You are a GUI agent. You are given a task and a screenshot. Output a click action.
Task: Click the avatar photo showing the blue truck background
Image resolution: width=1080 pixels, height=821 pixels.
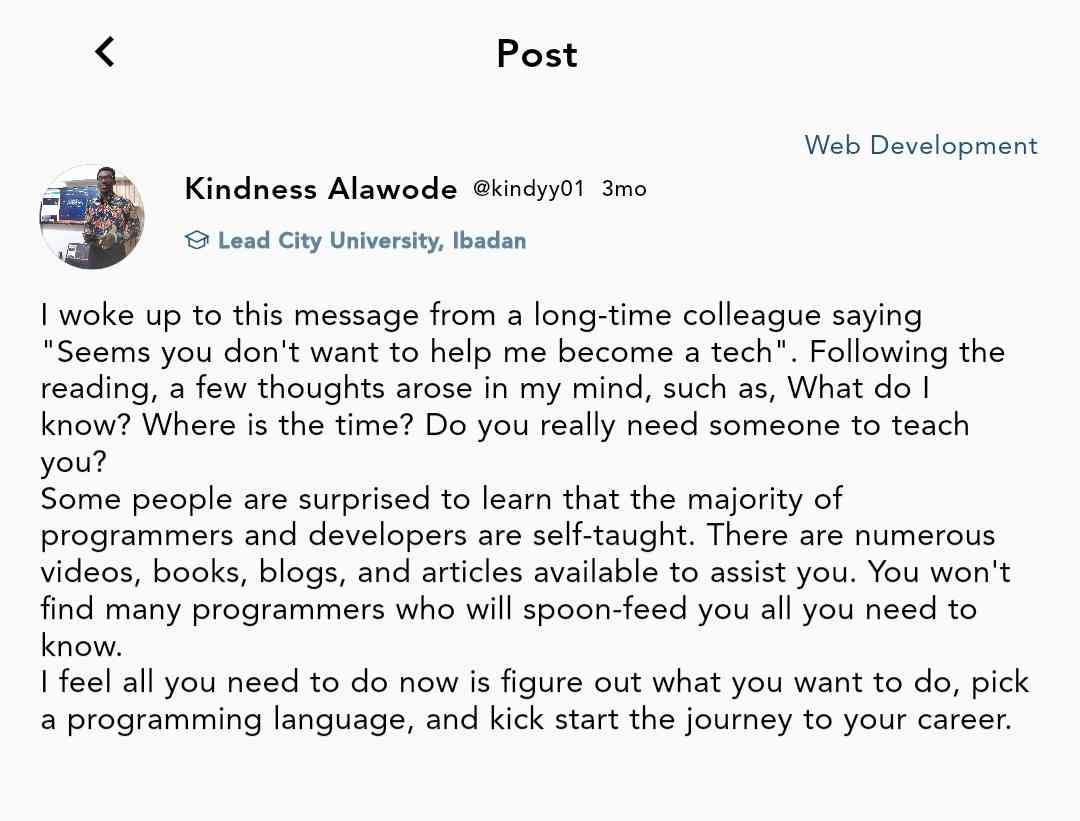[x=91, y=216]
